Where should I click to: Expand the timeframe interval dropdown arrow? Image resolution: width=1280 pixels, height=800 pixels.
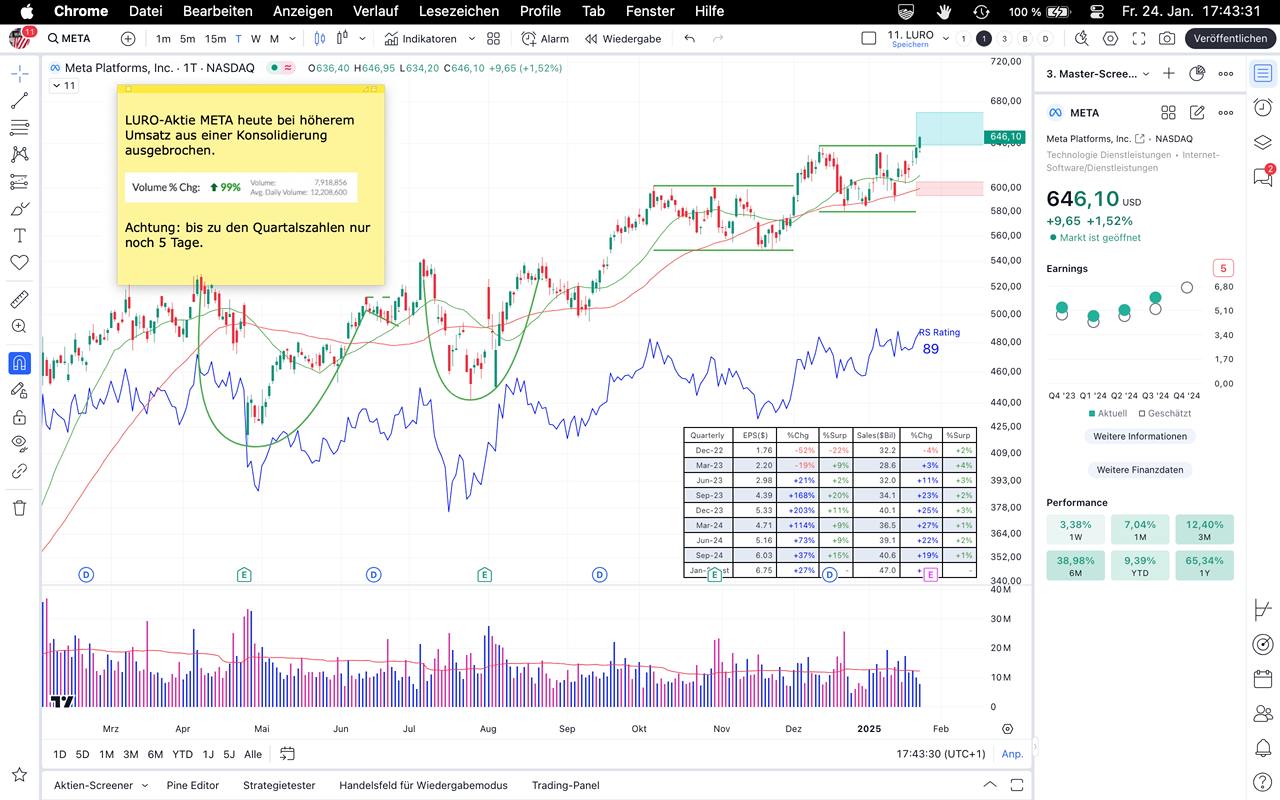click(x=291, y=39)
